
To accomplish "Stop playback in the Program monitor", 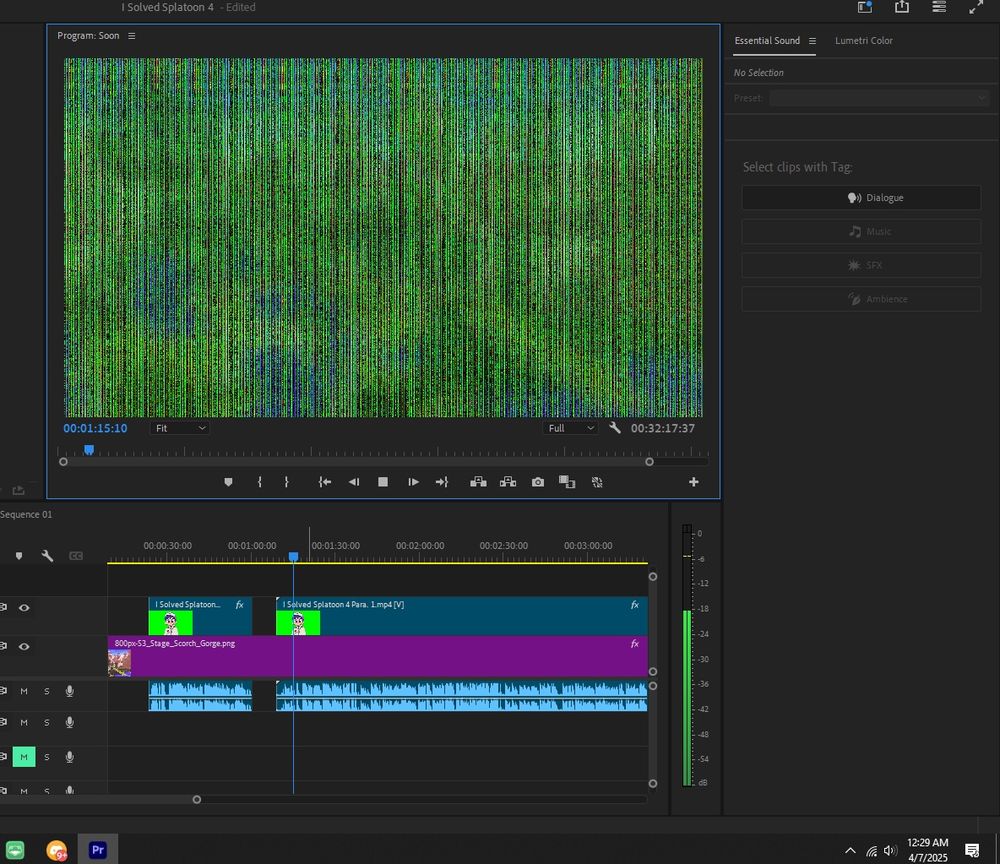I will [x=382, y=482].
